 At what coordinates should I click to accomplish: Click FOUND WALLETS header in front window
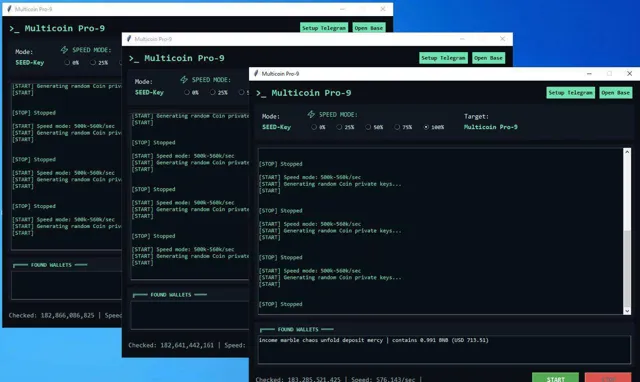298,329
